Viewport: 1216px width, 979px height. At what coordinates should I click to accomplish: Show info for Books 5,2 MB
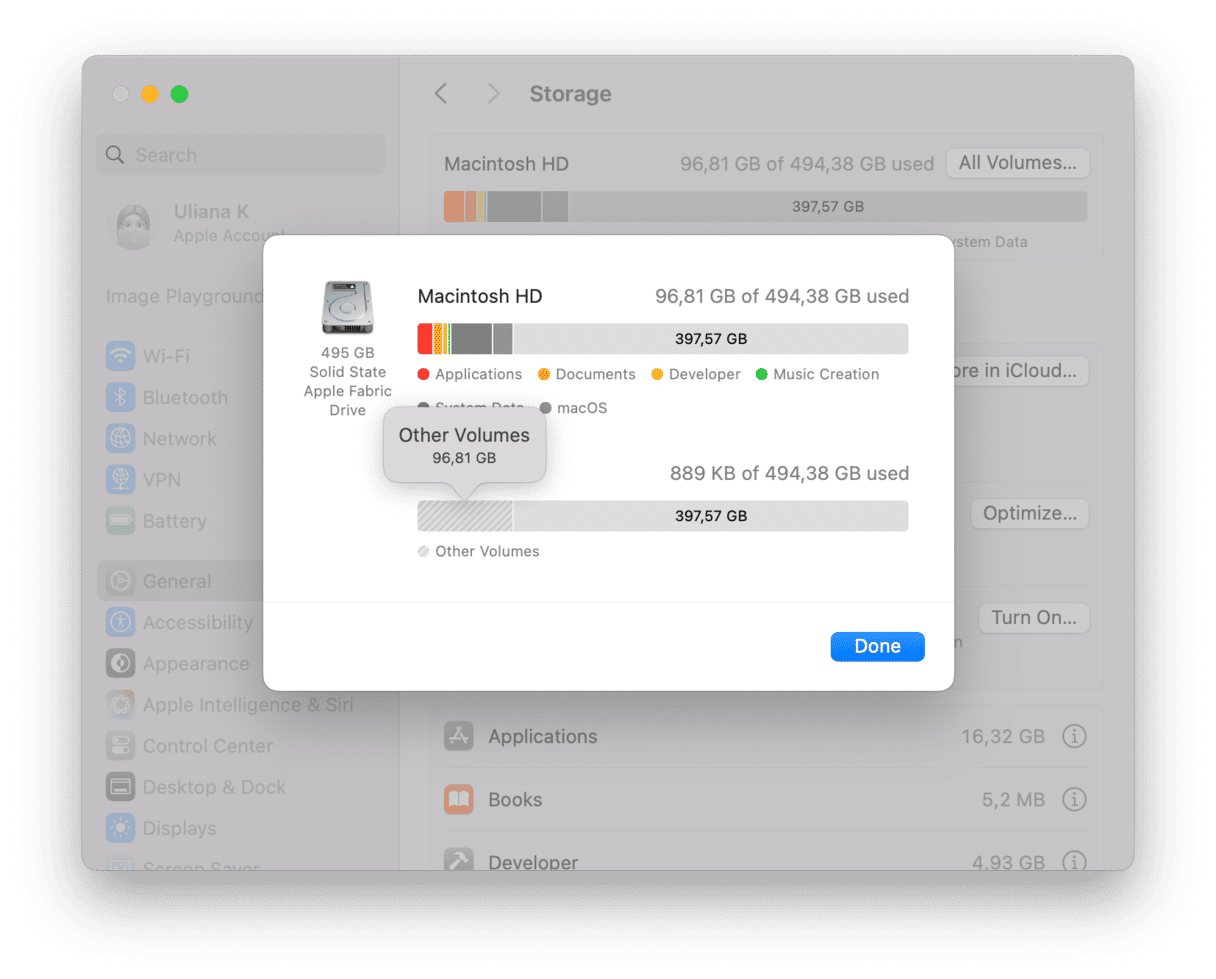pyautogui.click(x=1074, y=800)
